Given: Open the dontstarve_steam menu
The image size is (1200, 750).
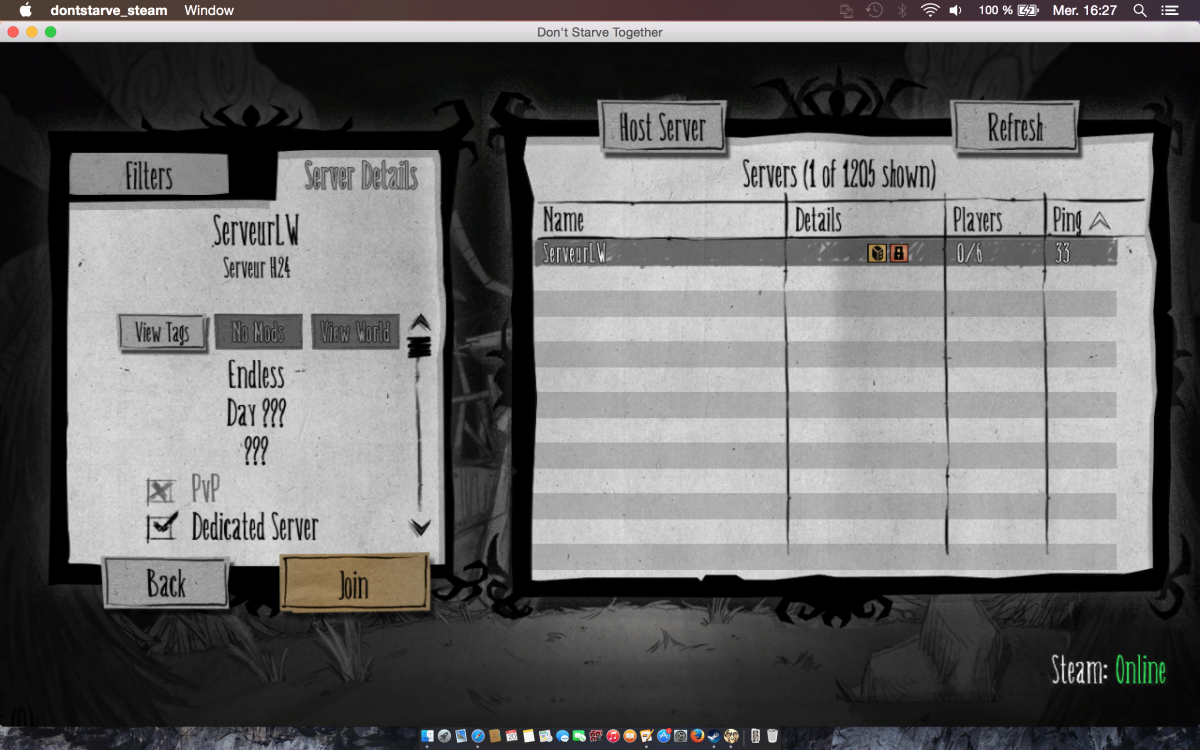Looking at the screenshot, I should pyautogui.click(x=109, y=10).
